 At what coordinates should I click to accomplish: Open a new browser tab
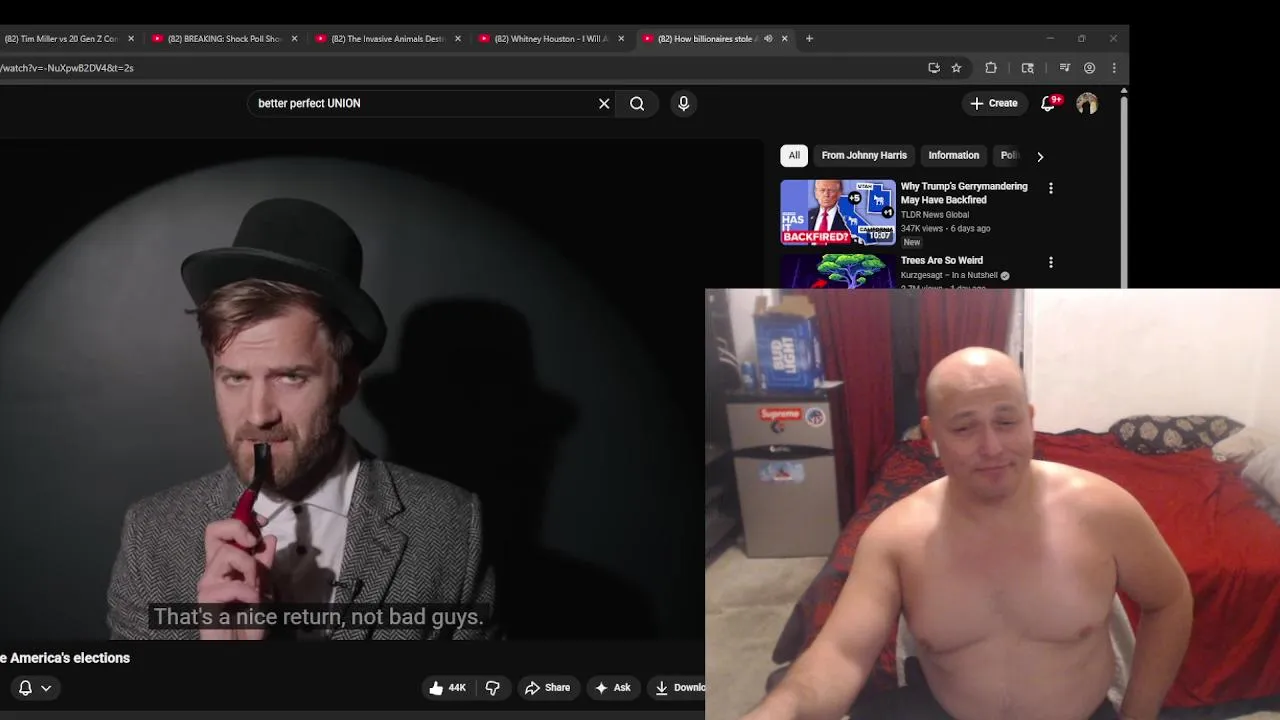(x=810, y=39)
